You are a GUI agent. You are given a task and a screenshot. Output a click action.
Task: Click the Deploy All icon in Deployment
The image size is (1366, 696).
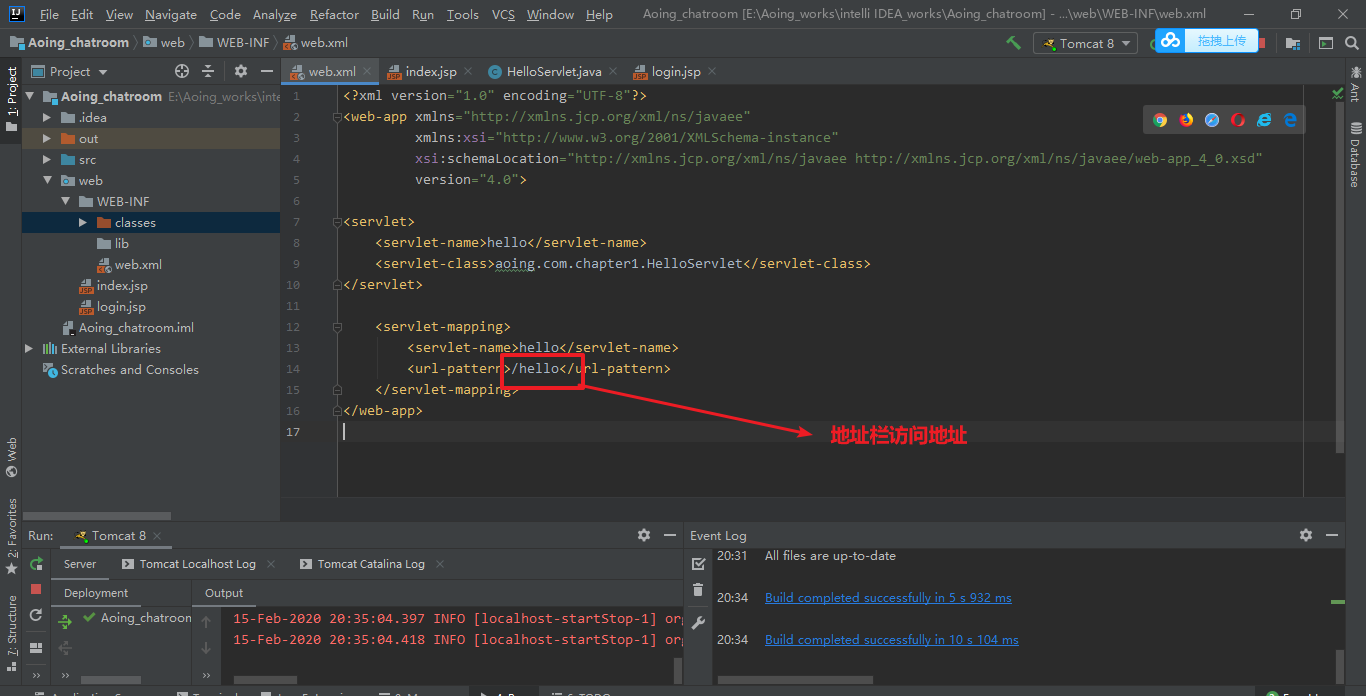pyautogui.click(x=65, y=622)
